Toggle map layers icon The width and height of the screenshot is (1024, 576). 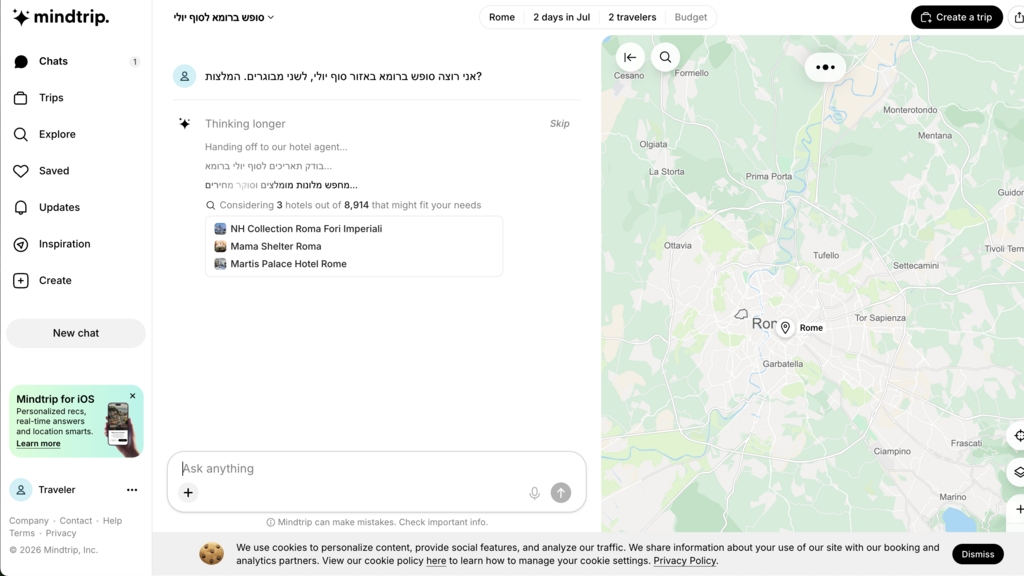tap(1018, 472)
